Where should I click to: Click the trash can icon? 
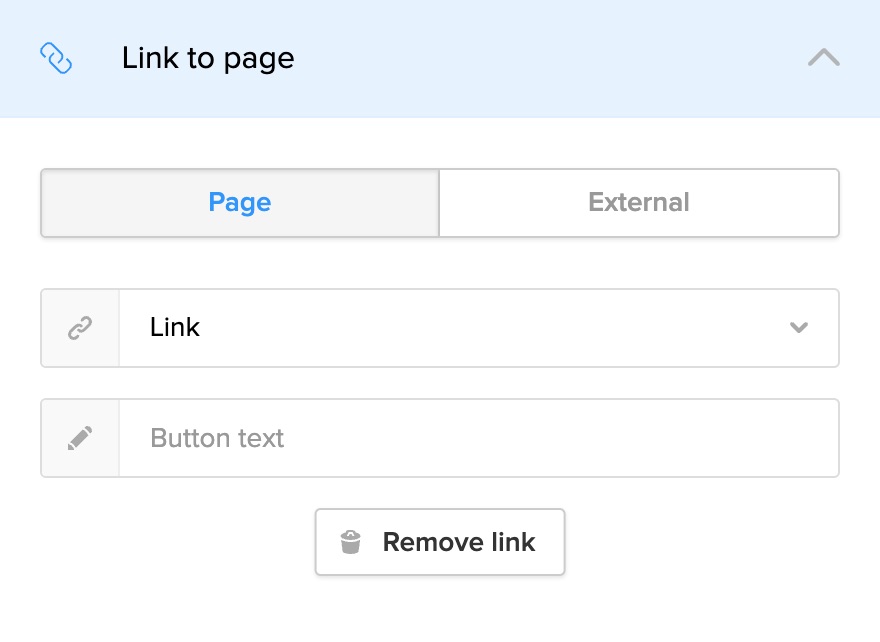click(x=350, y=543)
